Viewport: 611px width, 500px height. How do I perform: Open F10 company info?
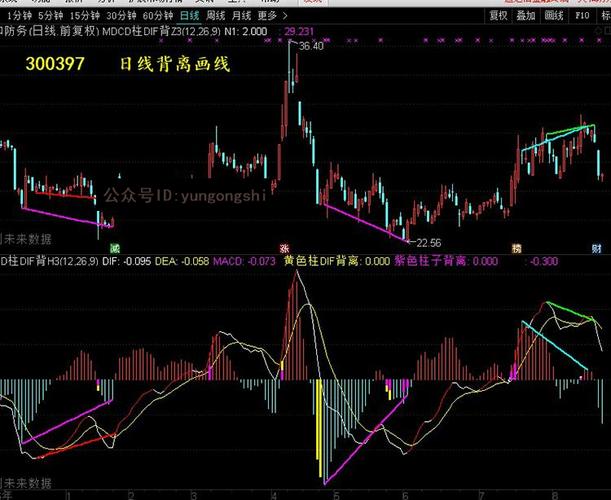click(582, 16)
